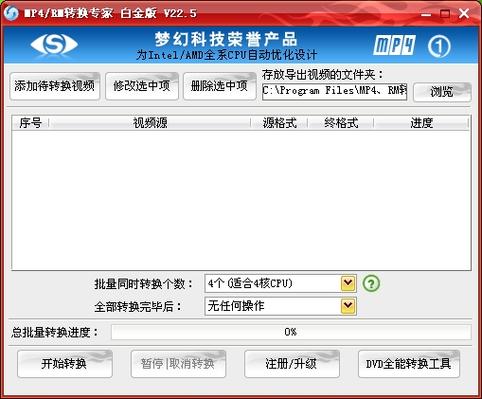The width and height of the screenshot is (482, 399).
Task: Click the blue S eye logo
Action: point(54,44)
